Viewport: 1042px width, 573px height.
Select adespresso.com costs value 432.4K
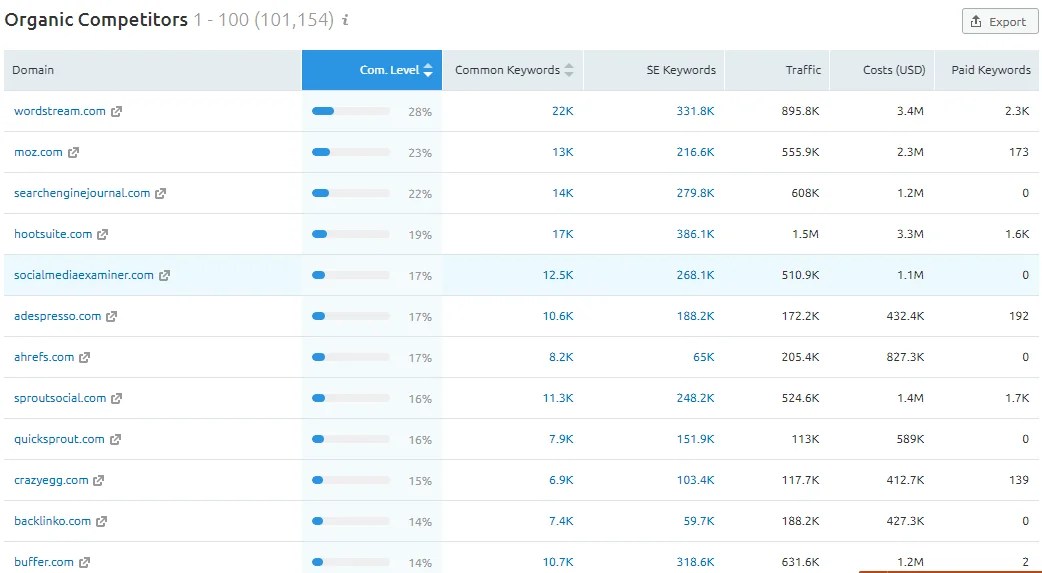coord(905,316)
